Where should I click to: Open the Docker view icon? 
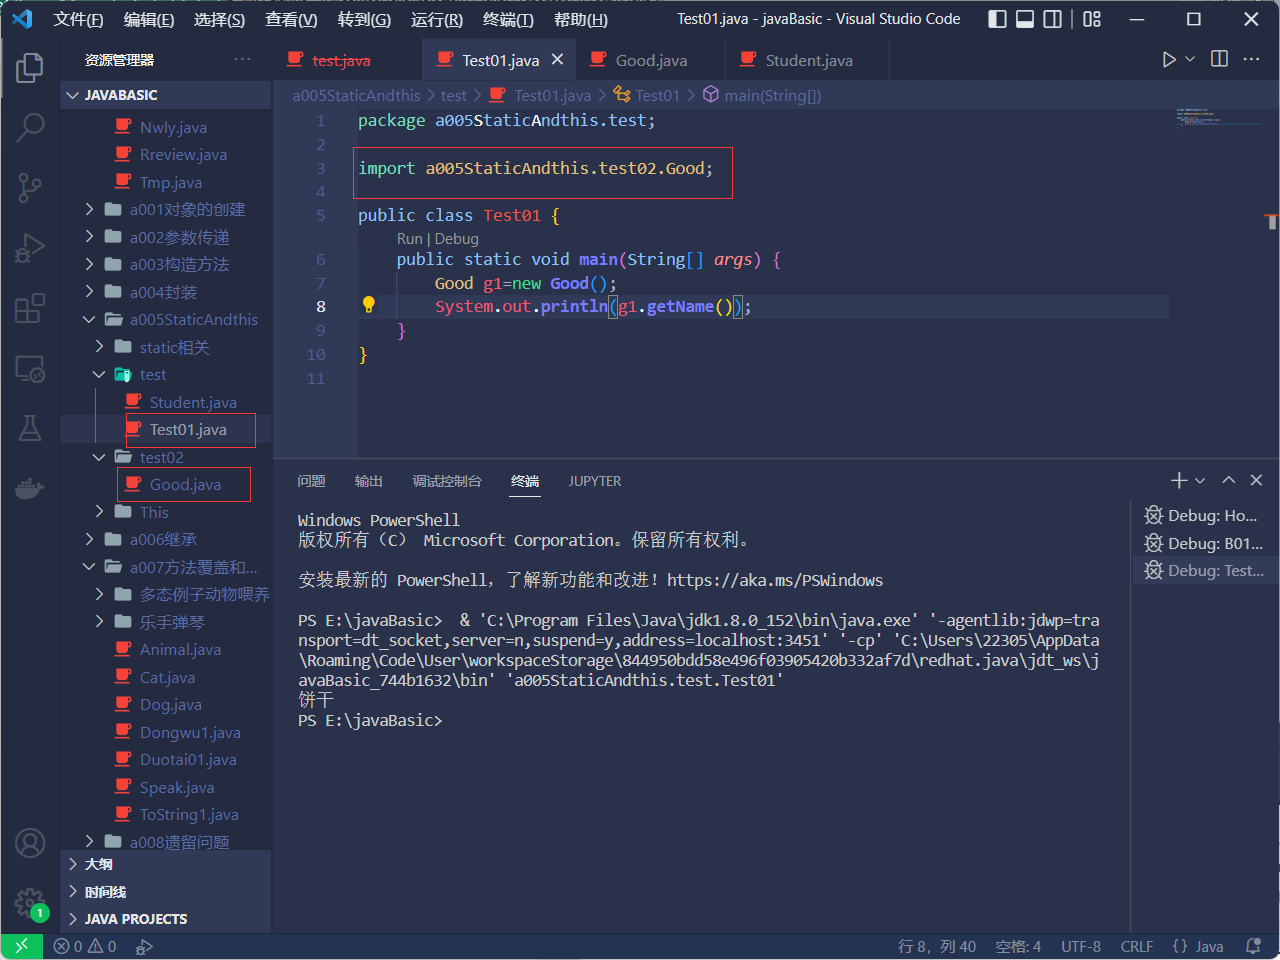coord(30,488)
